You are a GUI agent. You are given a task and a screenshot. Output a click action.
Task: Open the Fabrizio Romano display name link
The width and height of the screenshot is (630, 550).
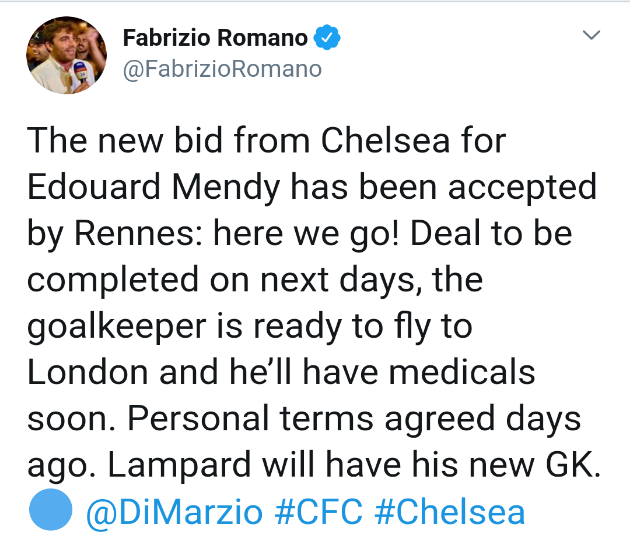point(214,39)
